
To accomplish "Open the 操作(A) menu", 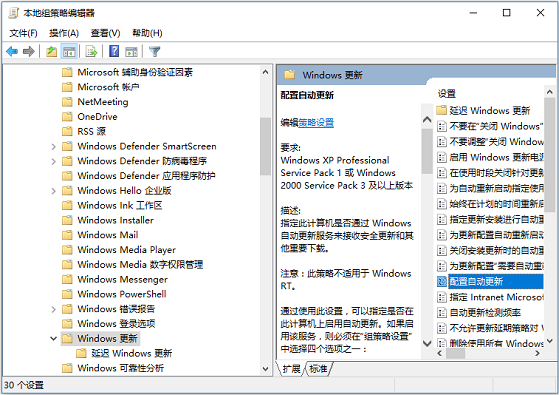I will pos(64,33).
